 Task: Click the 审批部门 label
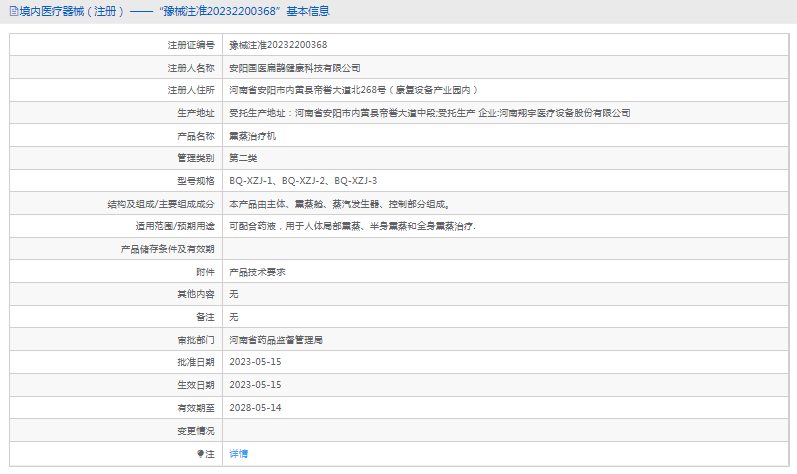pos(196,340)
